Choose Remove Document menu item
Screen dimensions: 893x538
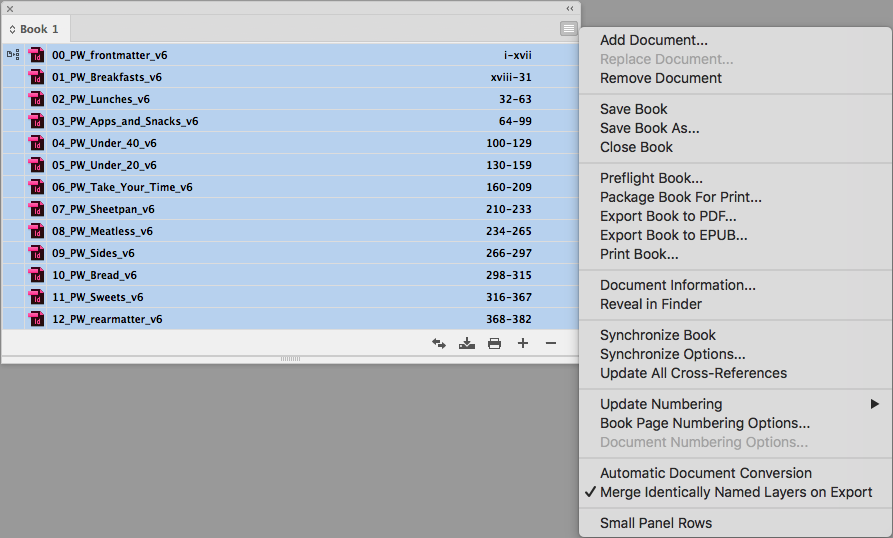[x=661, y=78]
